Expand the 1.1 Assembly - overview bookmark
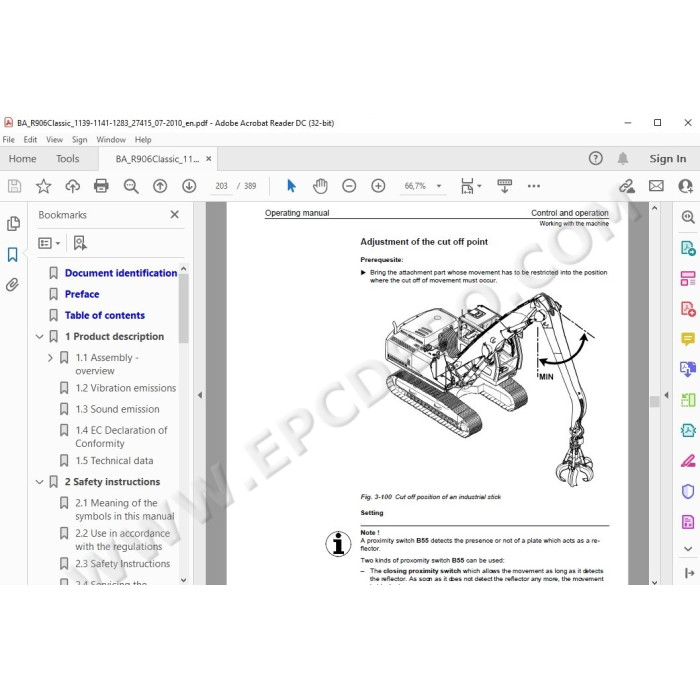Screen dimensions: 700x700 [50, 358]
